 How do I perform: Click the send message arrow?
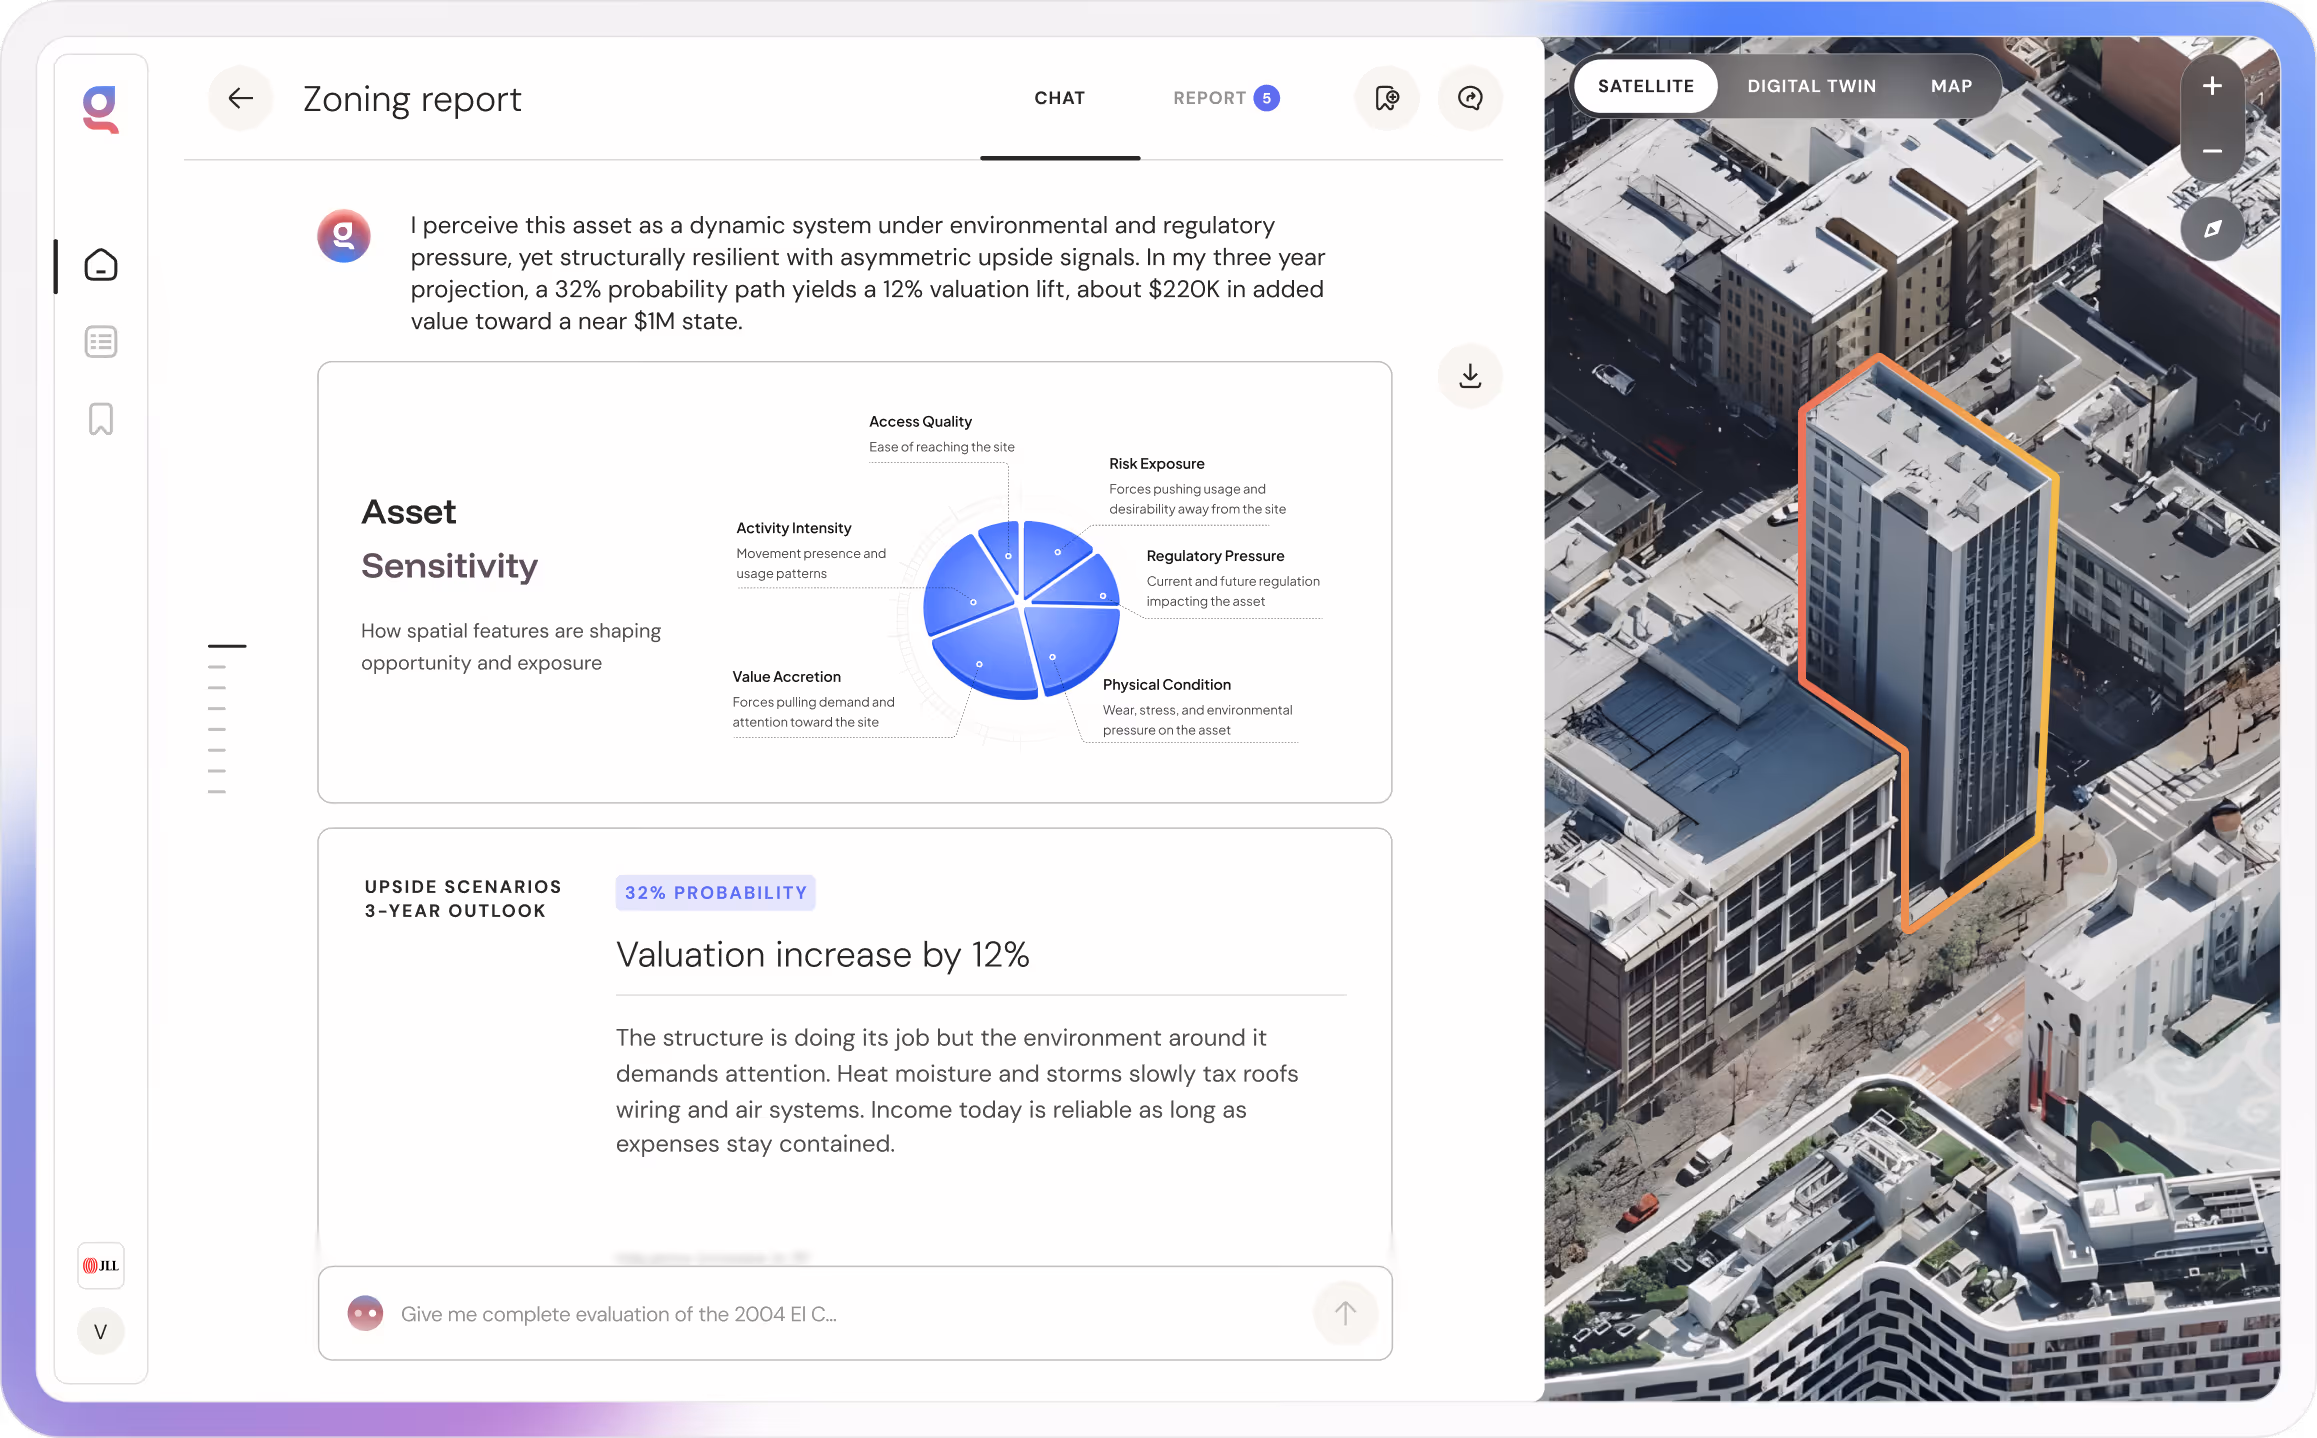pyautogui.click(x=1345, y=1313)
